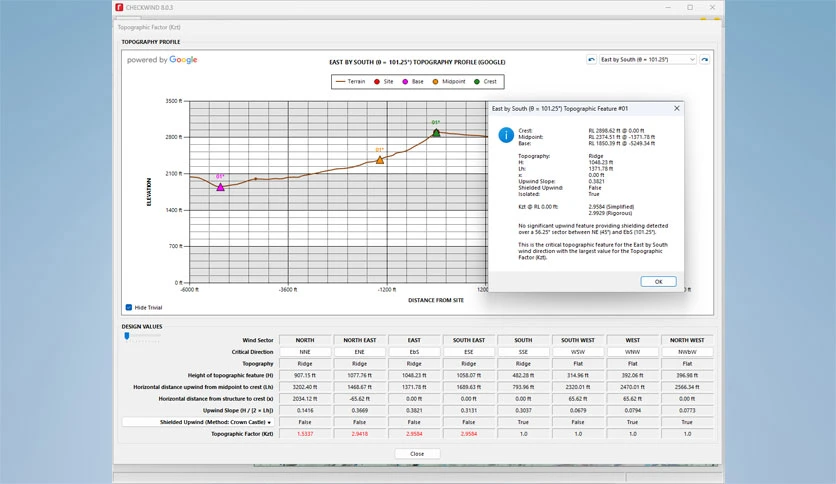Click the SOUTH WEST topography Flat cell
Screen dimensions: 836x484
(x=578, y=364)
